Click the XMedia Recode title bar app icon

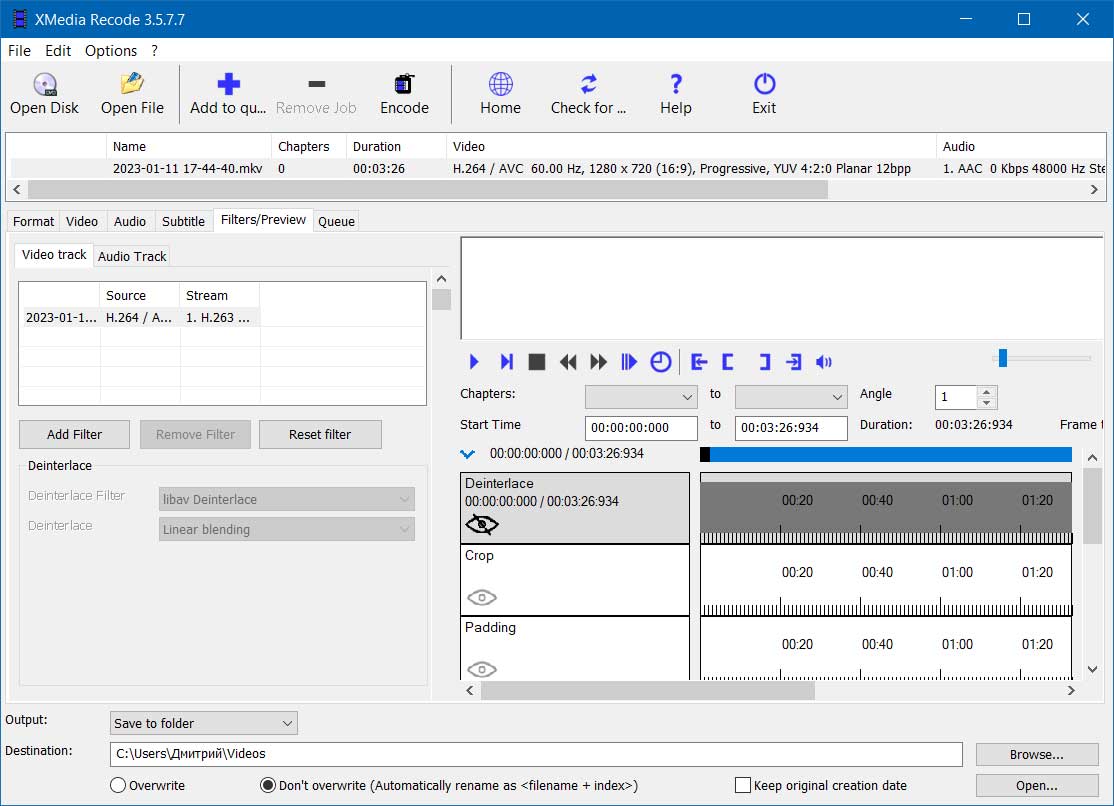tap(19, 19)
